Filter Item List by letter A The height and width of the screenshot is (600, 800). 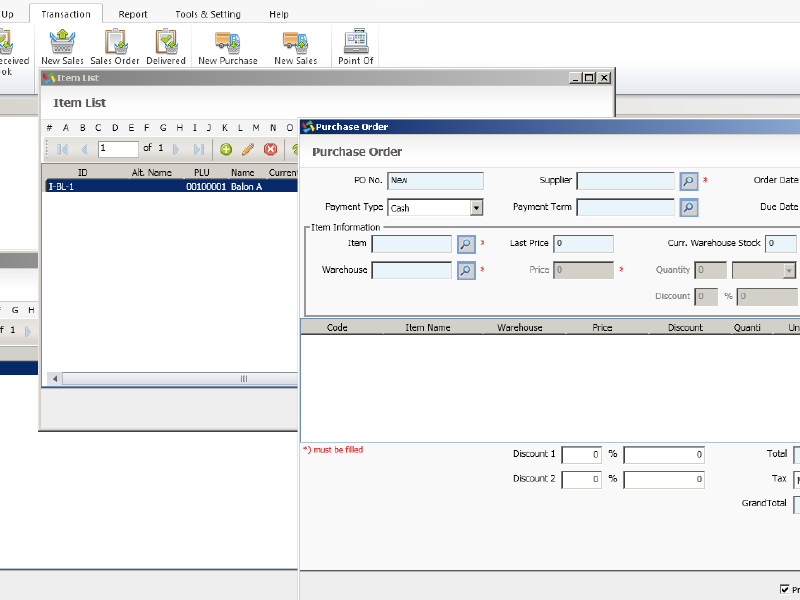point(65,128)
